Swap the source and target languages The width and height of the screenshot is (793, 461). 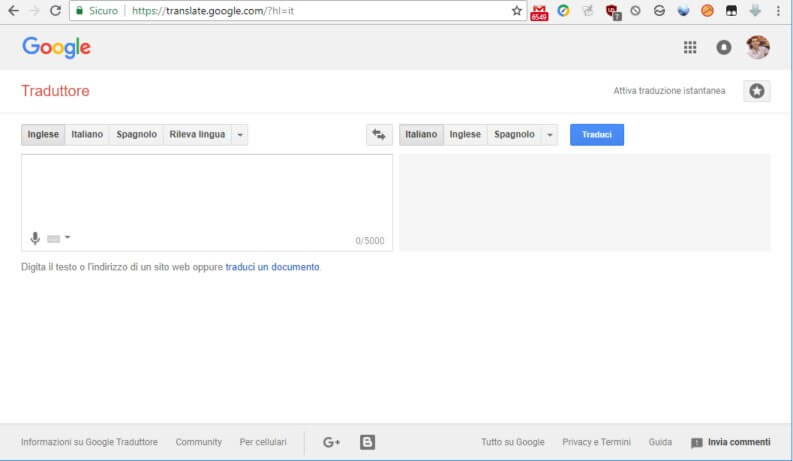pyautogui.click(x=379, y=134)
